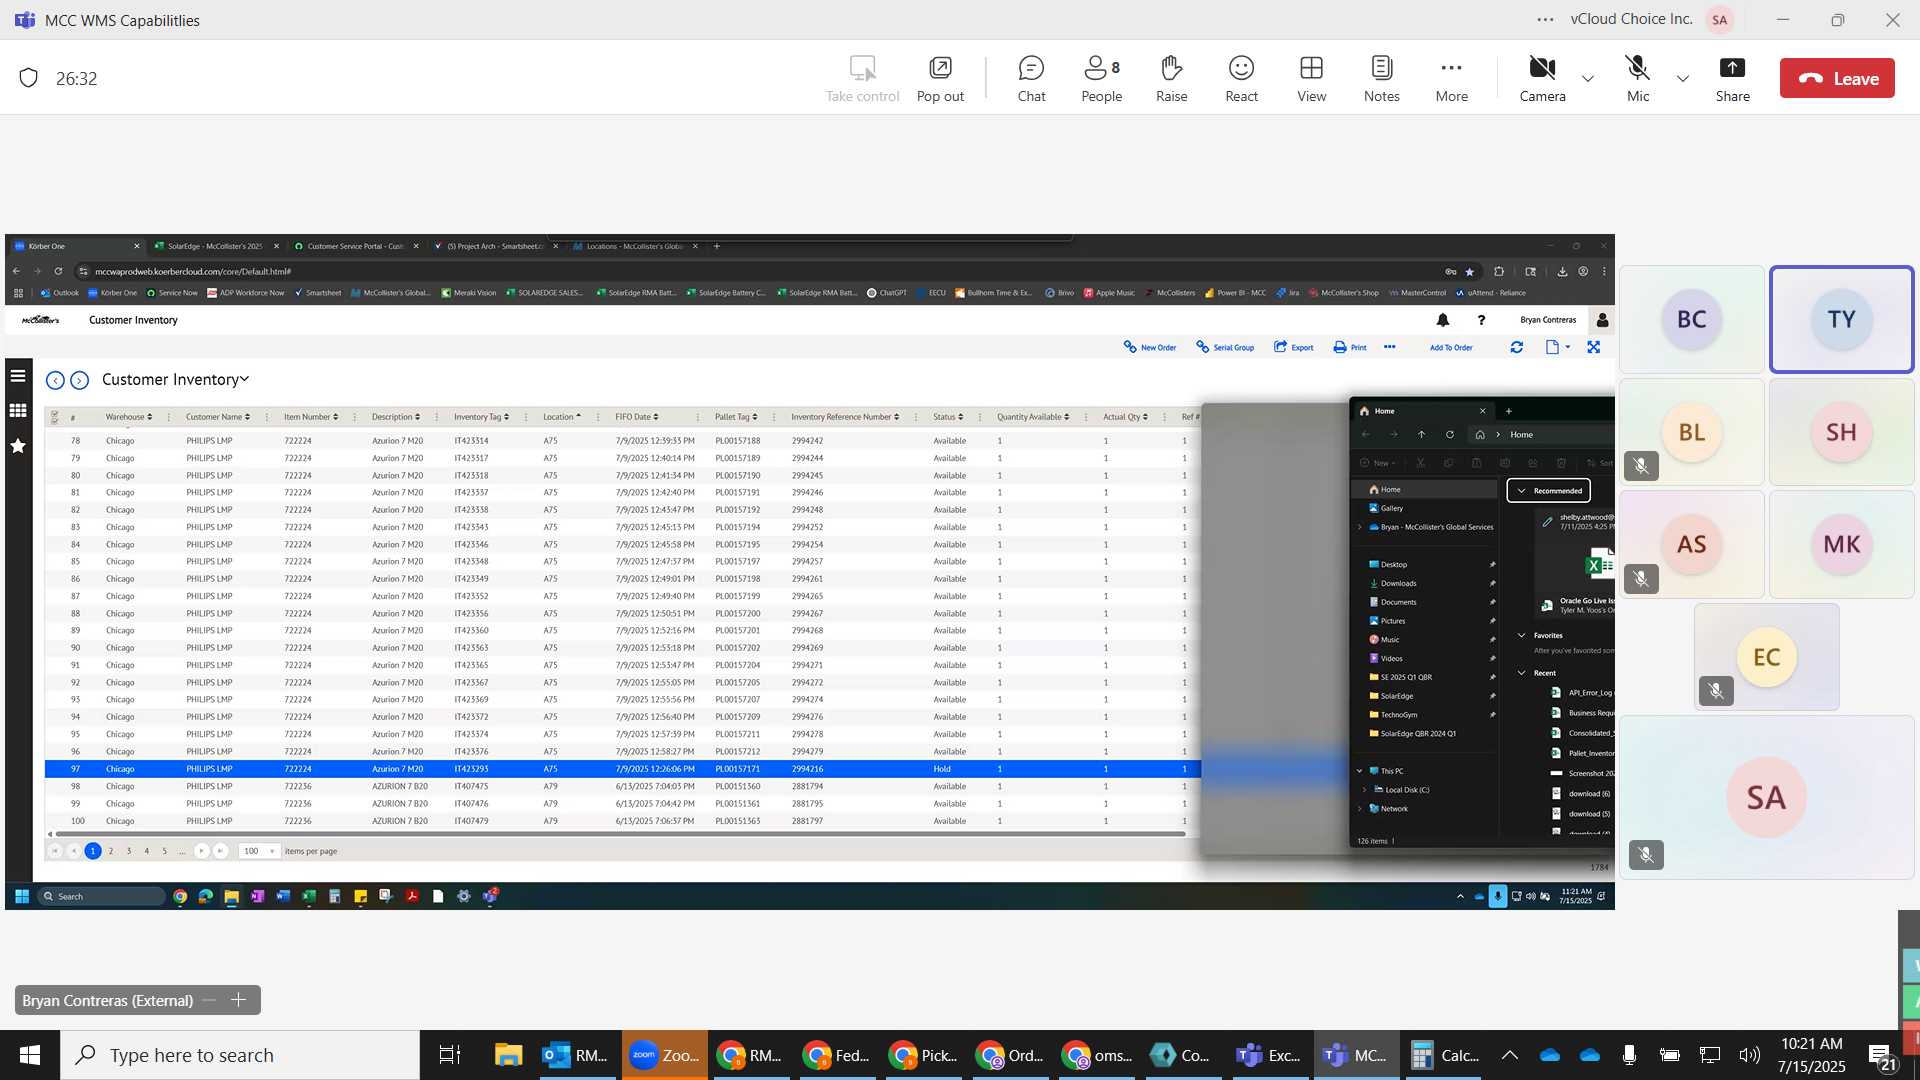Open the Calculator taskbar app
Viewport: 1920px width, 1080px height.
[1446, 1055]
